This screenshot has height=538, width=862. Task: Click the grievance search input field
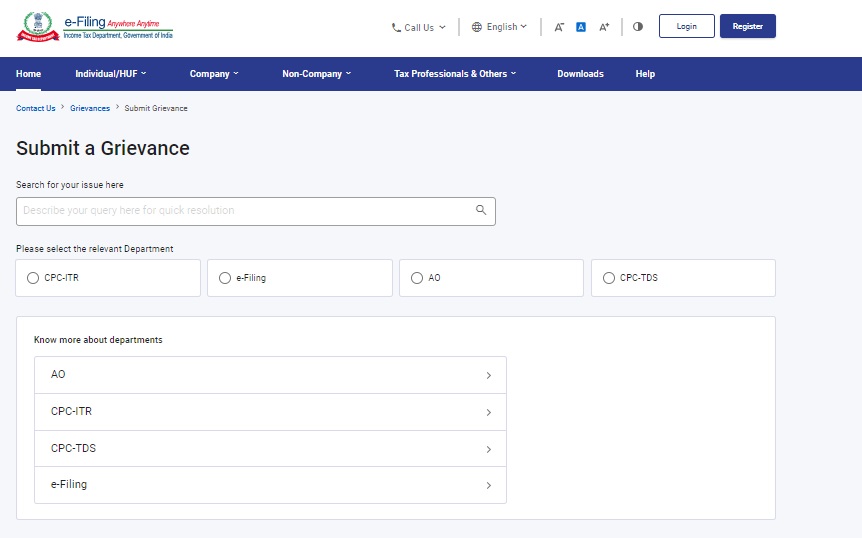(x=256, y=212)
